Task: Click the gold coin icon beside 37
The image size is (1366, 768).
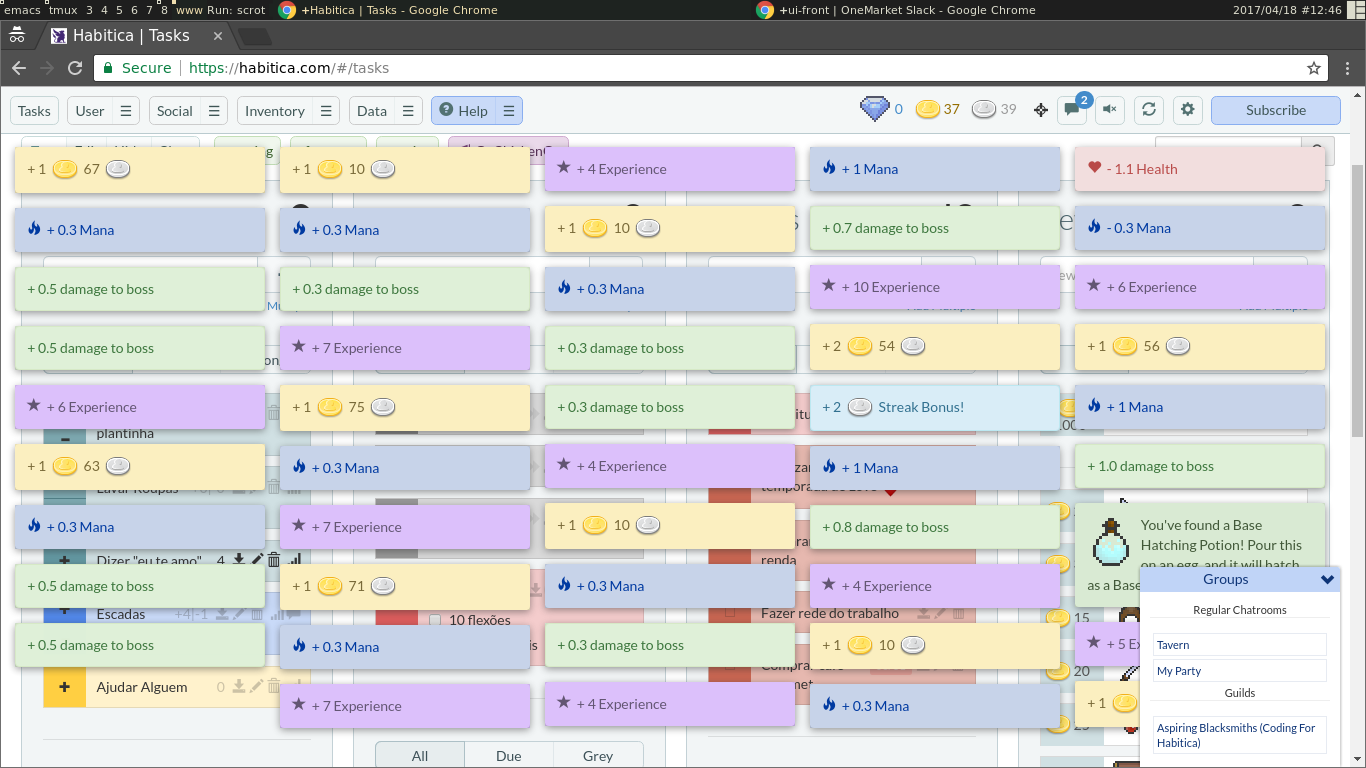Action: [928, 109]
